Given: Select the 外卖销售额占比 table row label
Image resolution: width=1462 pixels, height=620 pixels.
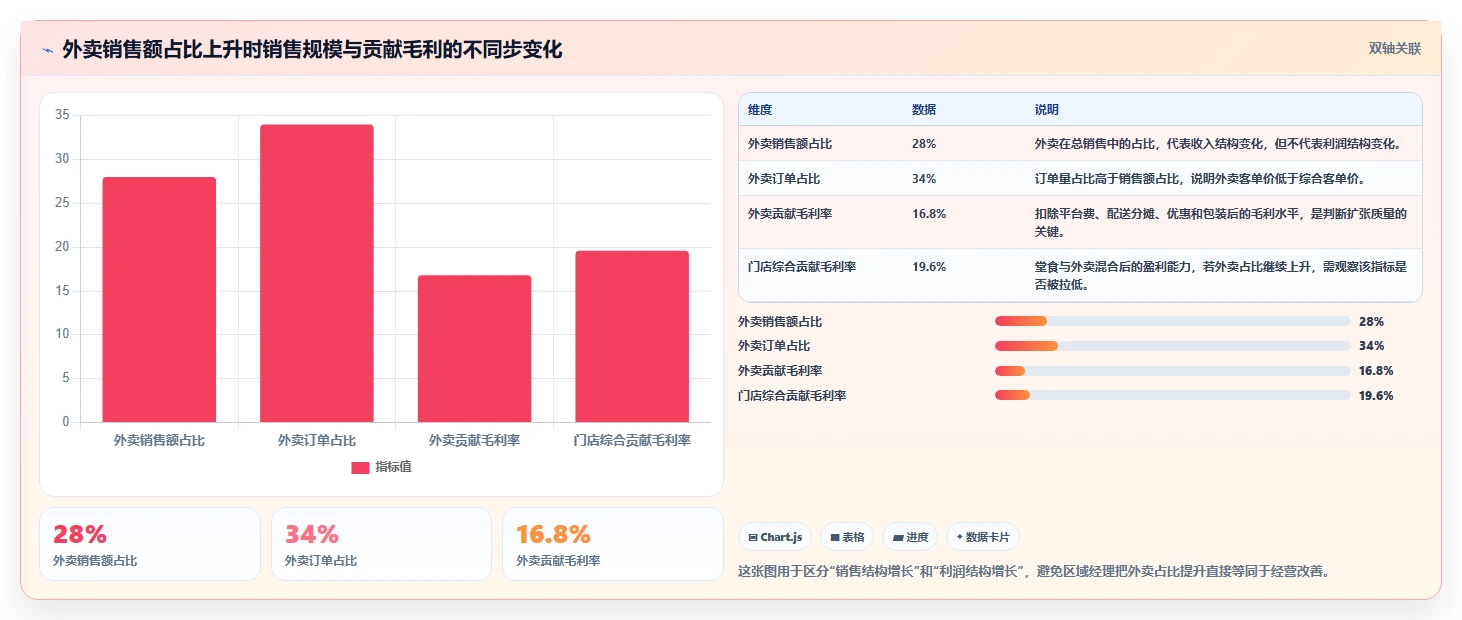Looking at the screenshot, I should [790, 144].
